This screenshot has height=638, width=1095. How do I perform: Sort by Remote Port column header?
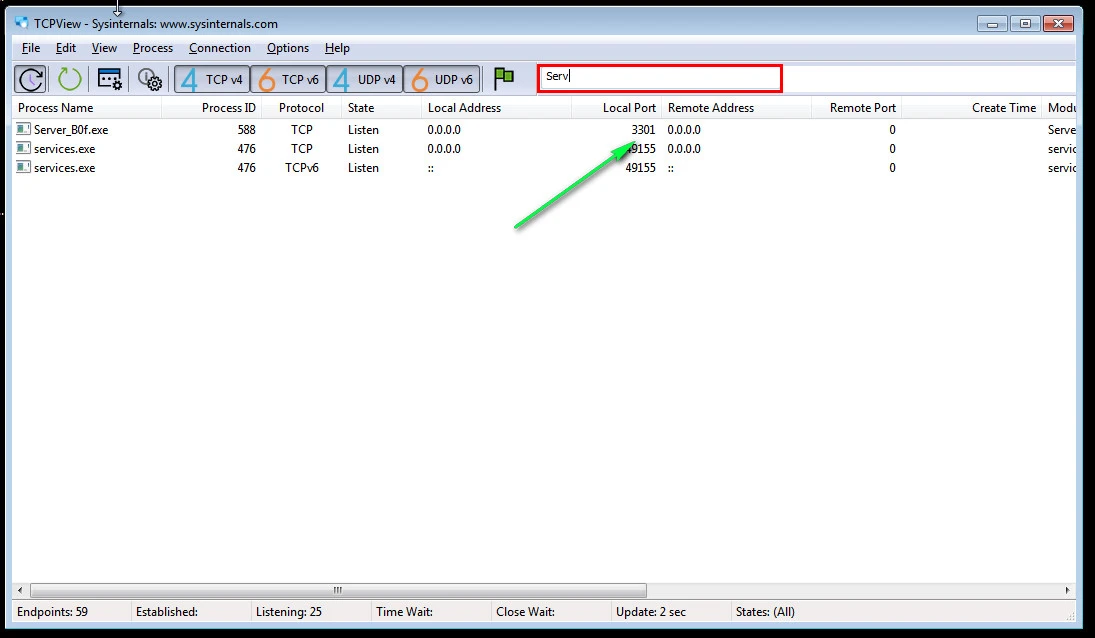click(856, 108)
